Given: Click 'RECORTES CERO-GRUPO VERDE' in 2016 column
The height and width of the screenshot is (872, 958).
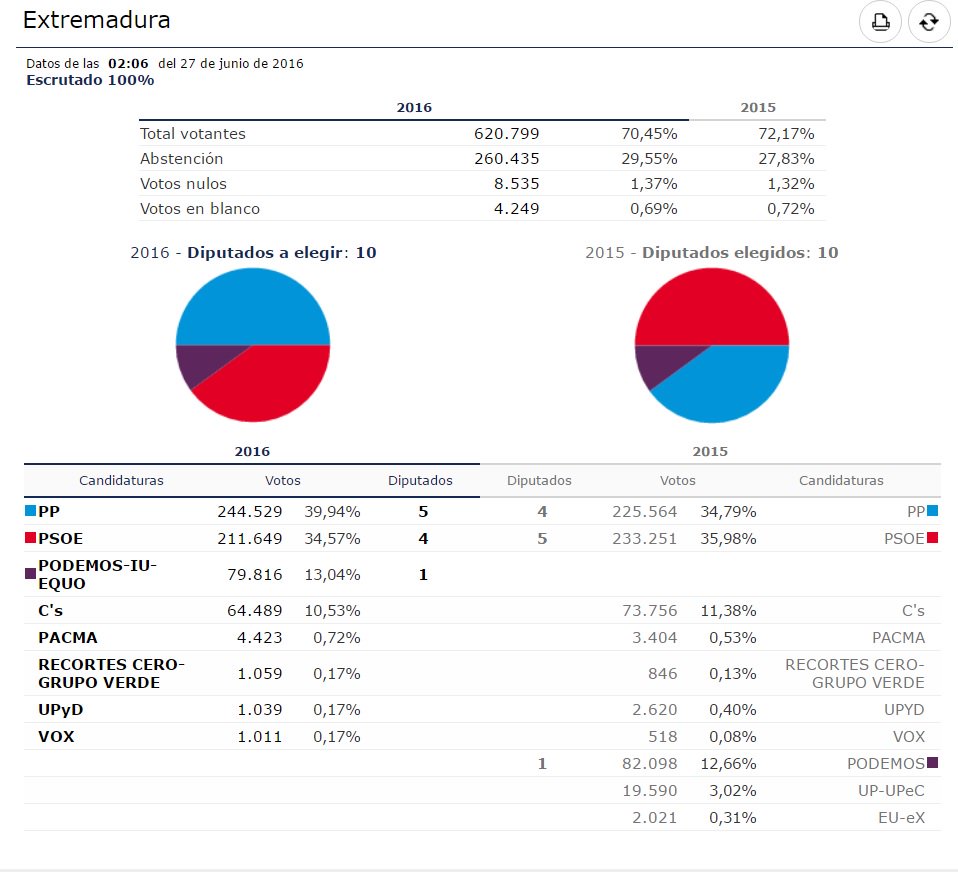Looking at the screenshot, I should 111,673.
